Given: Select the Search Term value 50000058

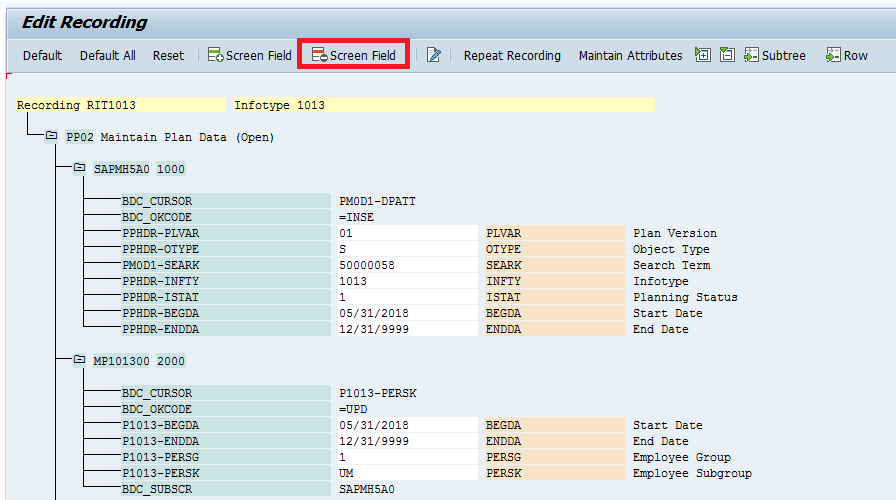Looking at the screenshot, I should pos(407,265).
